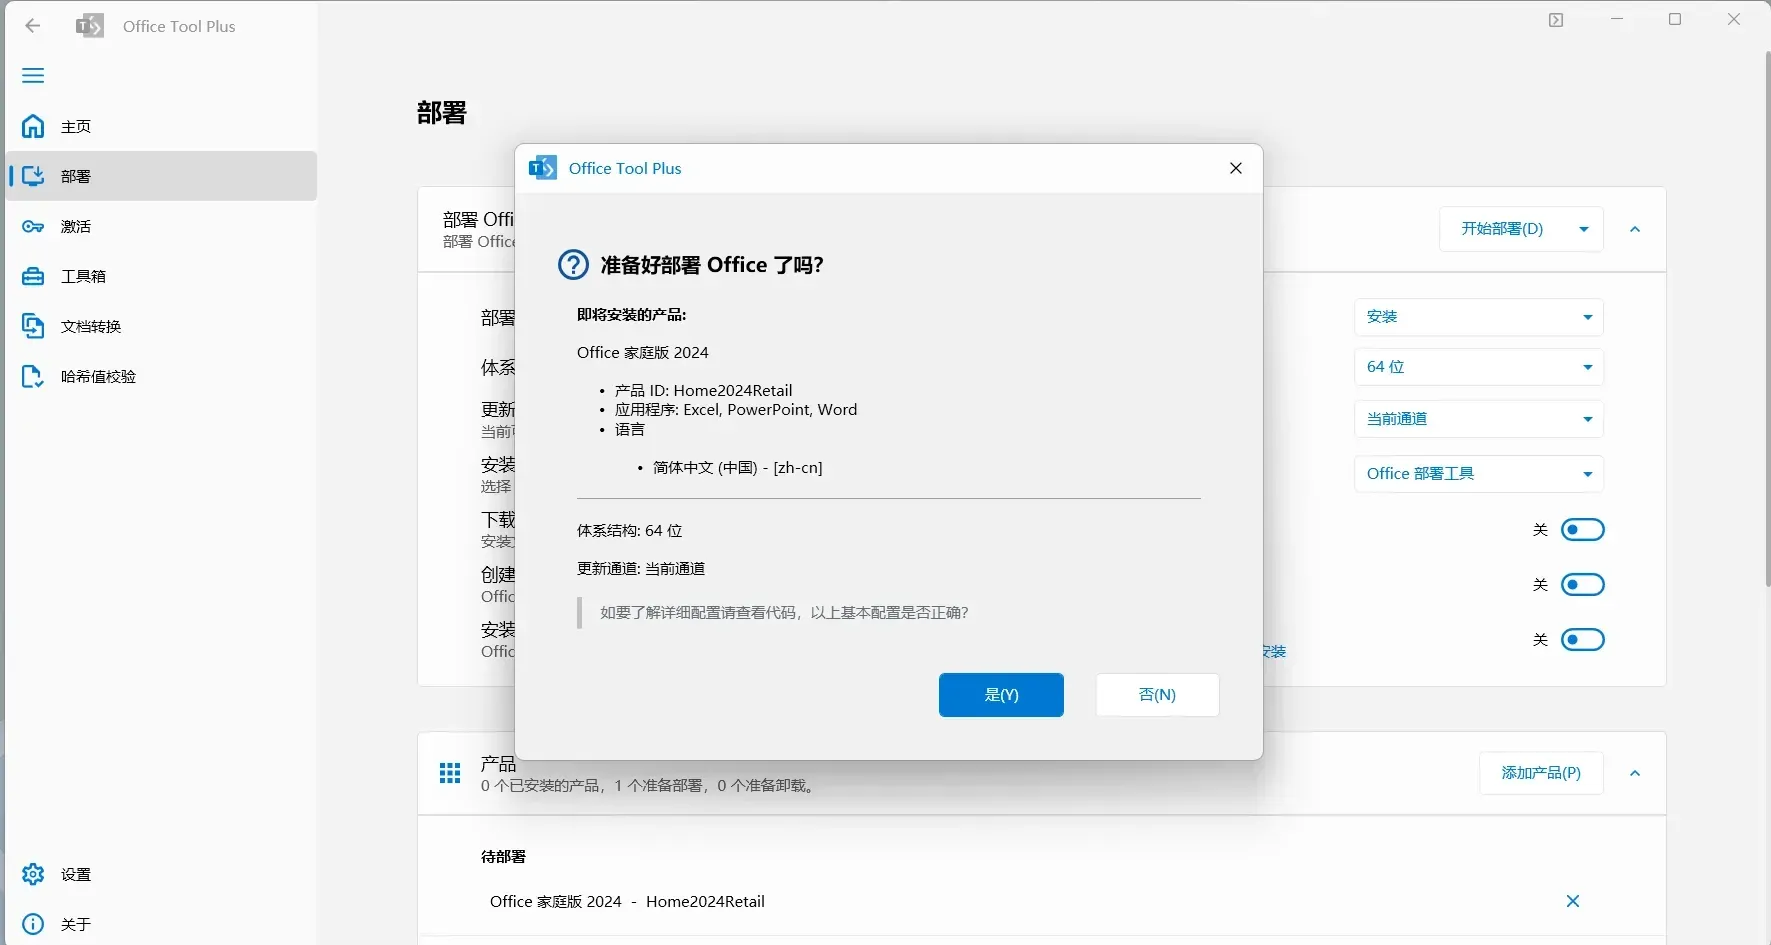Click the Office Tool Plus dialog logo
Viewport: 1771px width, 945px height.
pos(542,168)
